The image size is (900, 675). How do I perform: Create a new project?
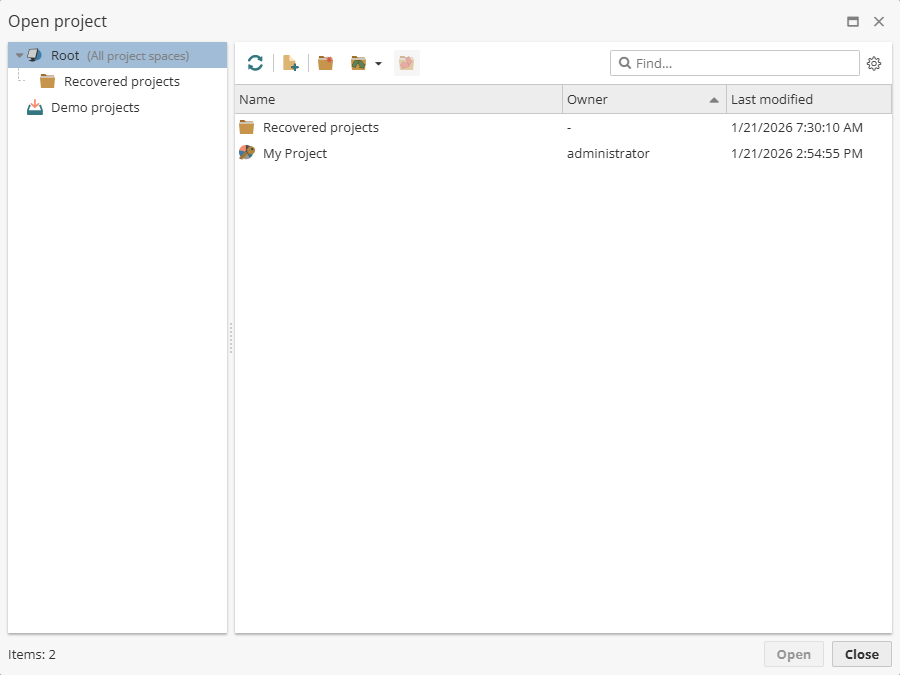pyautogui.click(x=290, y=62)
